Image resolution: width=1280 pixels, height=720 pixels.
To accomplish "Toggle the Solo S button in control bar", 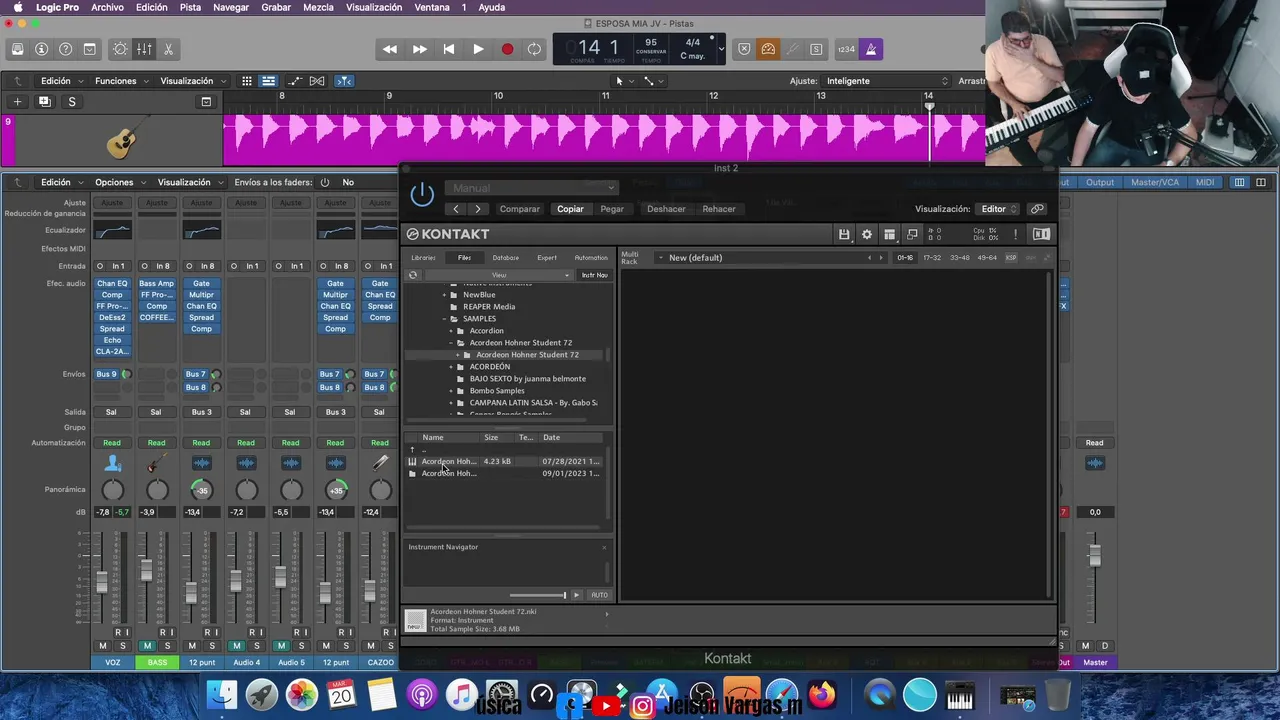I will (816, 49).
